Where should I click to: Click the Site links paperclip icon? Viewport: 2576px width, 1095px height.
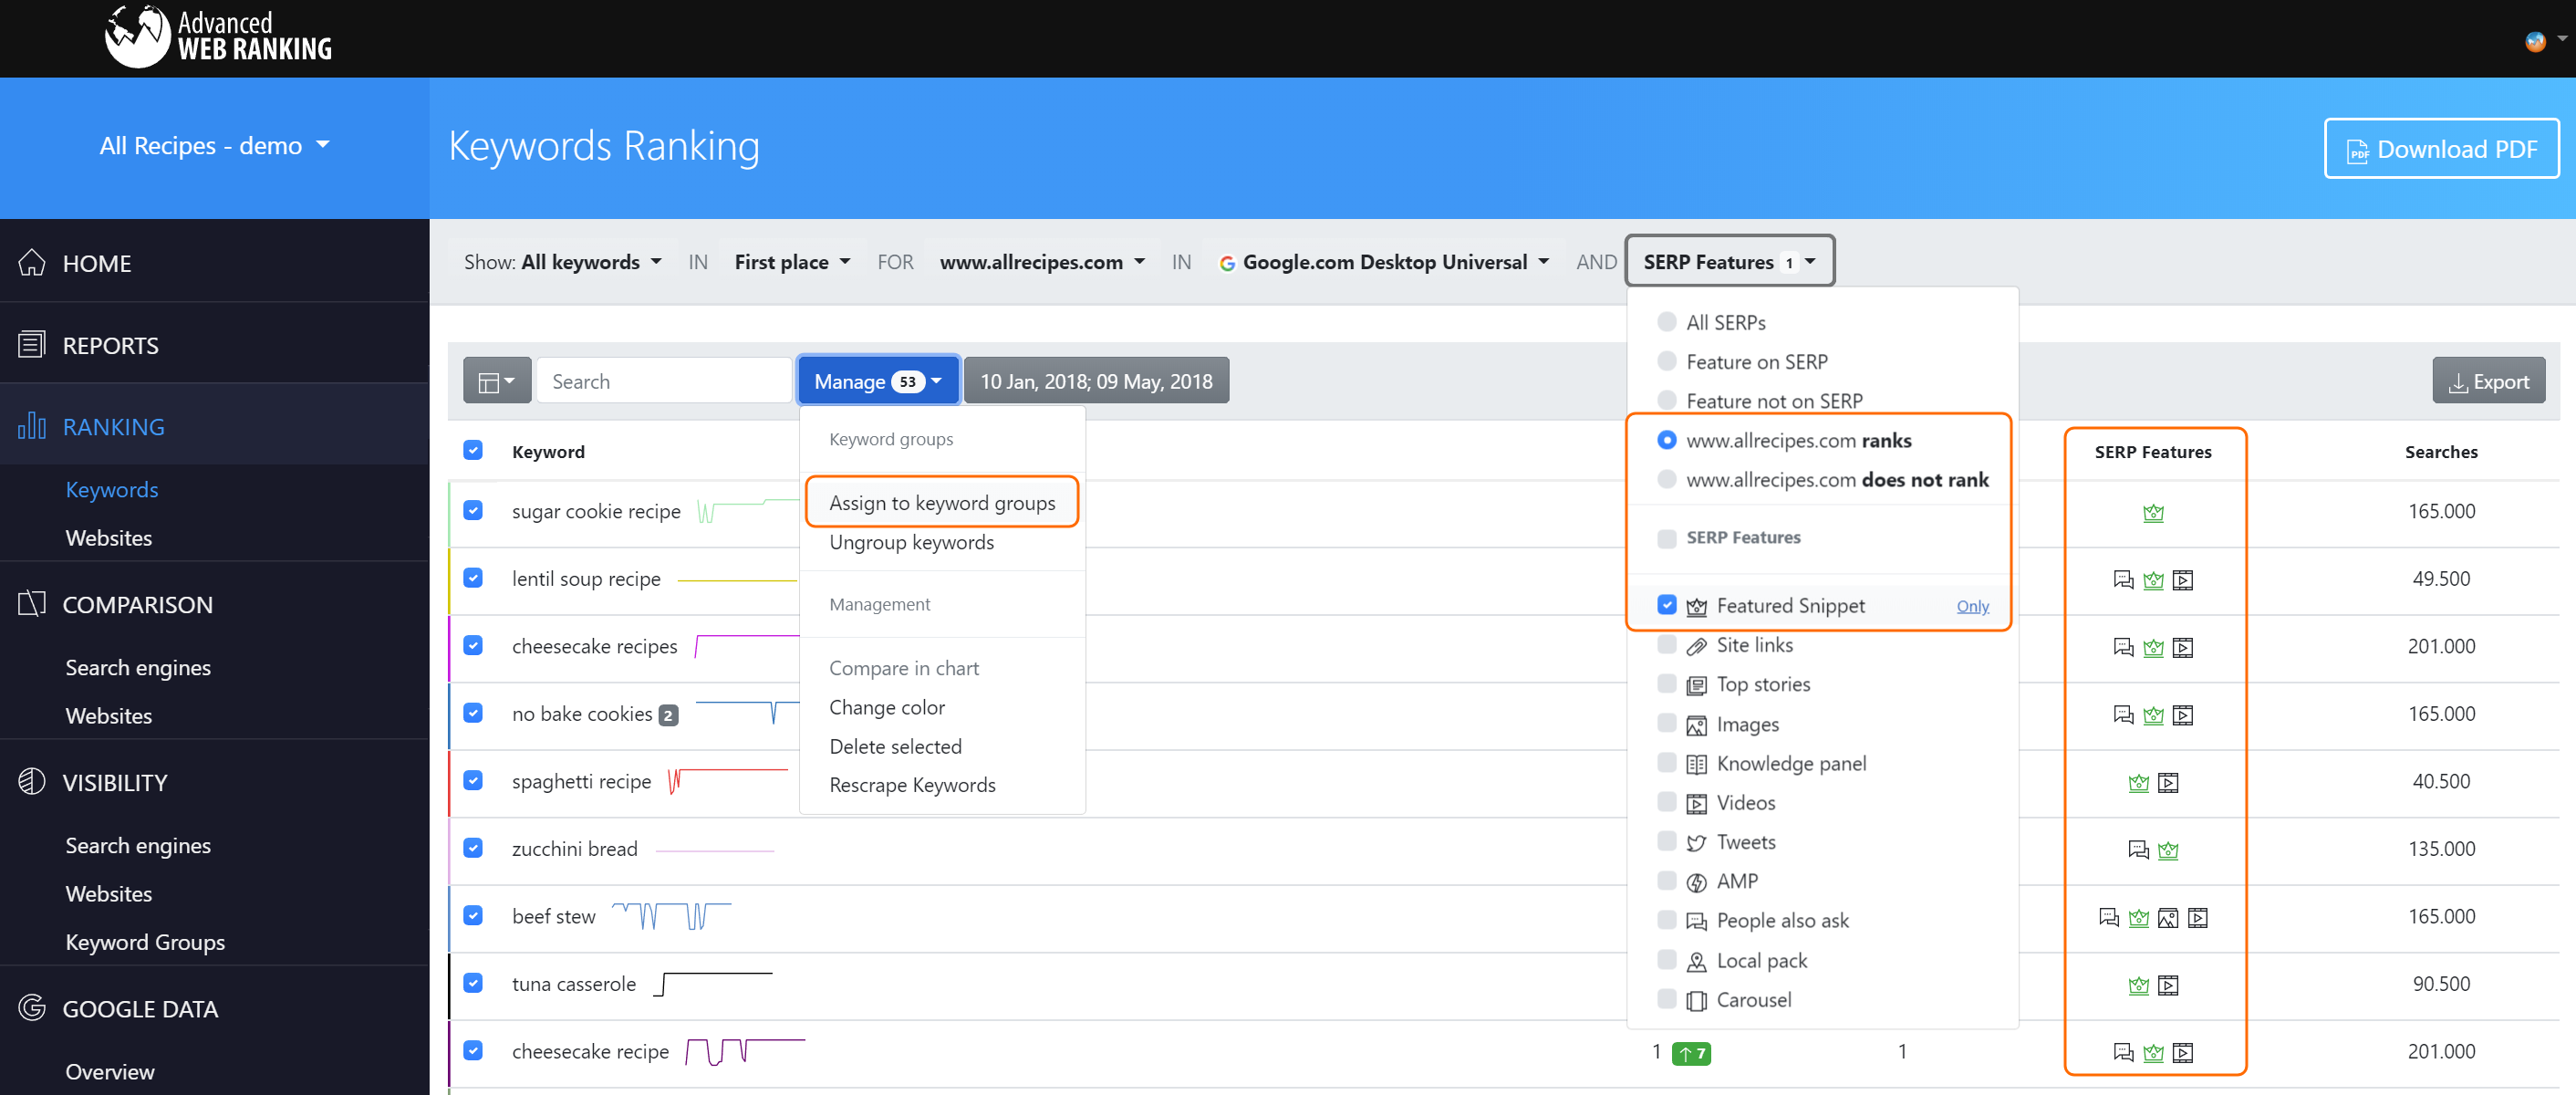coord(1696,646)
